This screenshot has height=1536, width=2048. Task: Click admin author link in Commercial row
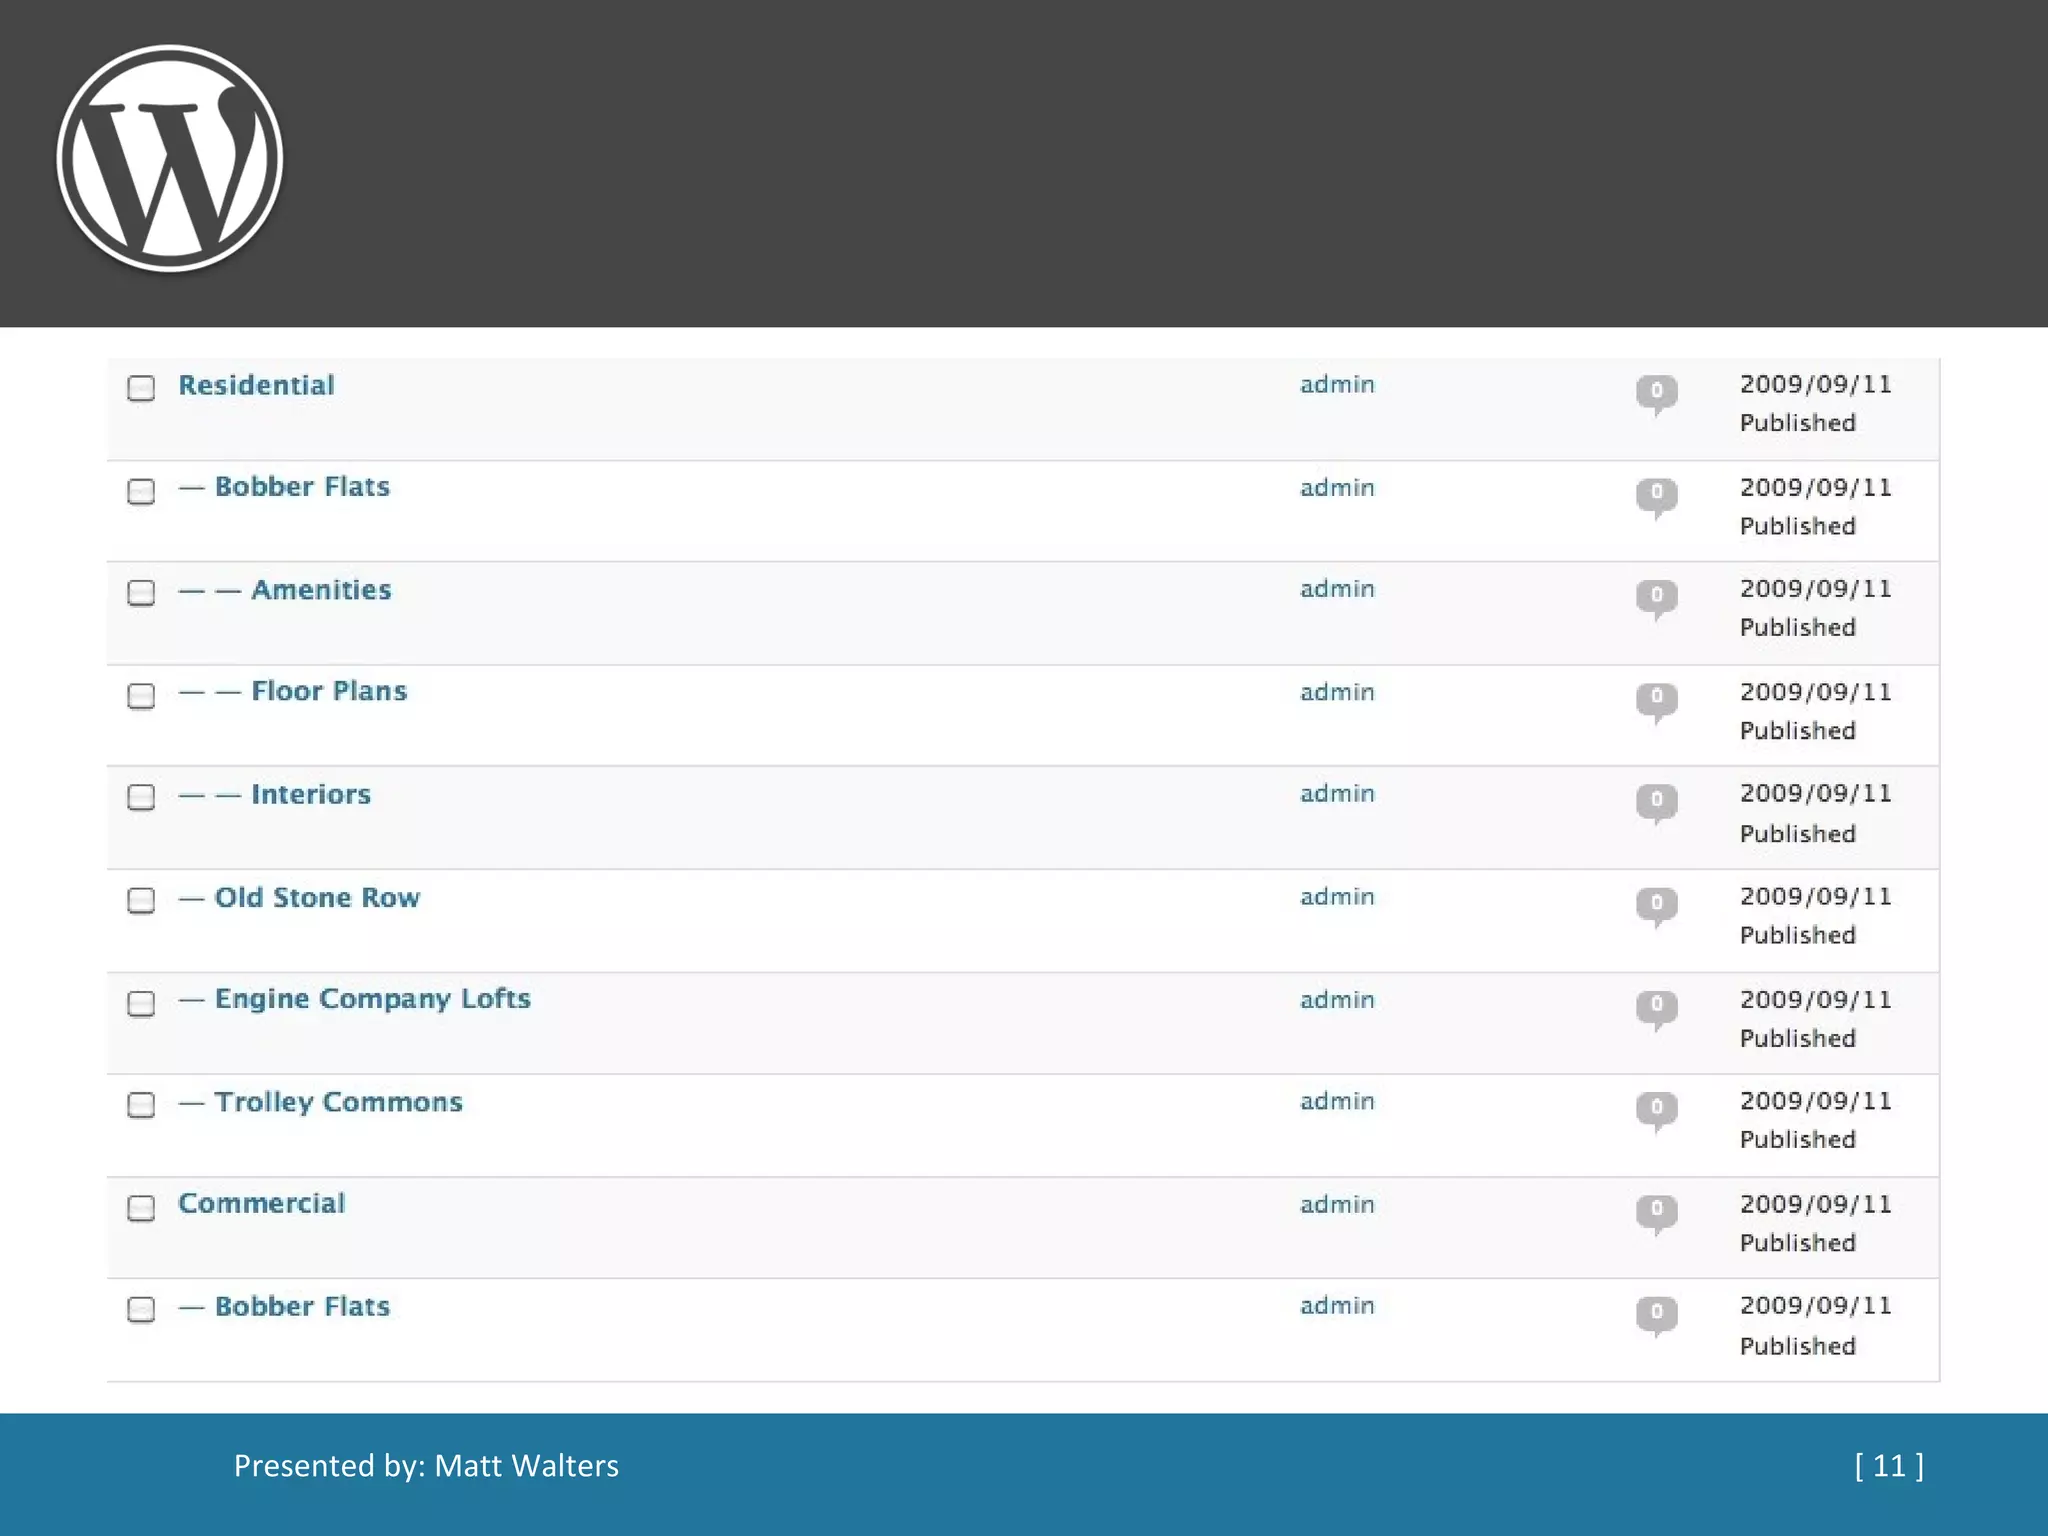tap(1336, 1204)
